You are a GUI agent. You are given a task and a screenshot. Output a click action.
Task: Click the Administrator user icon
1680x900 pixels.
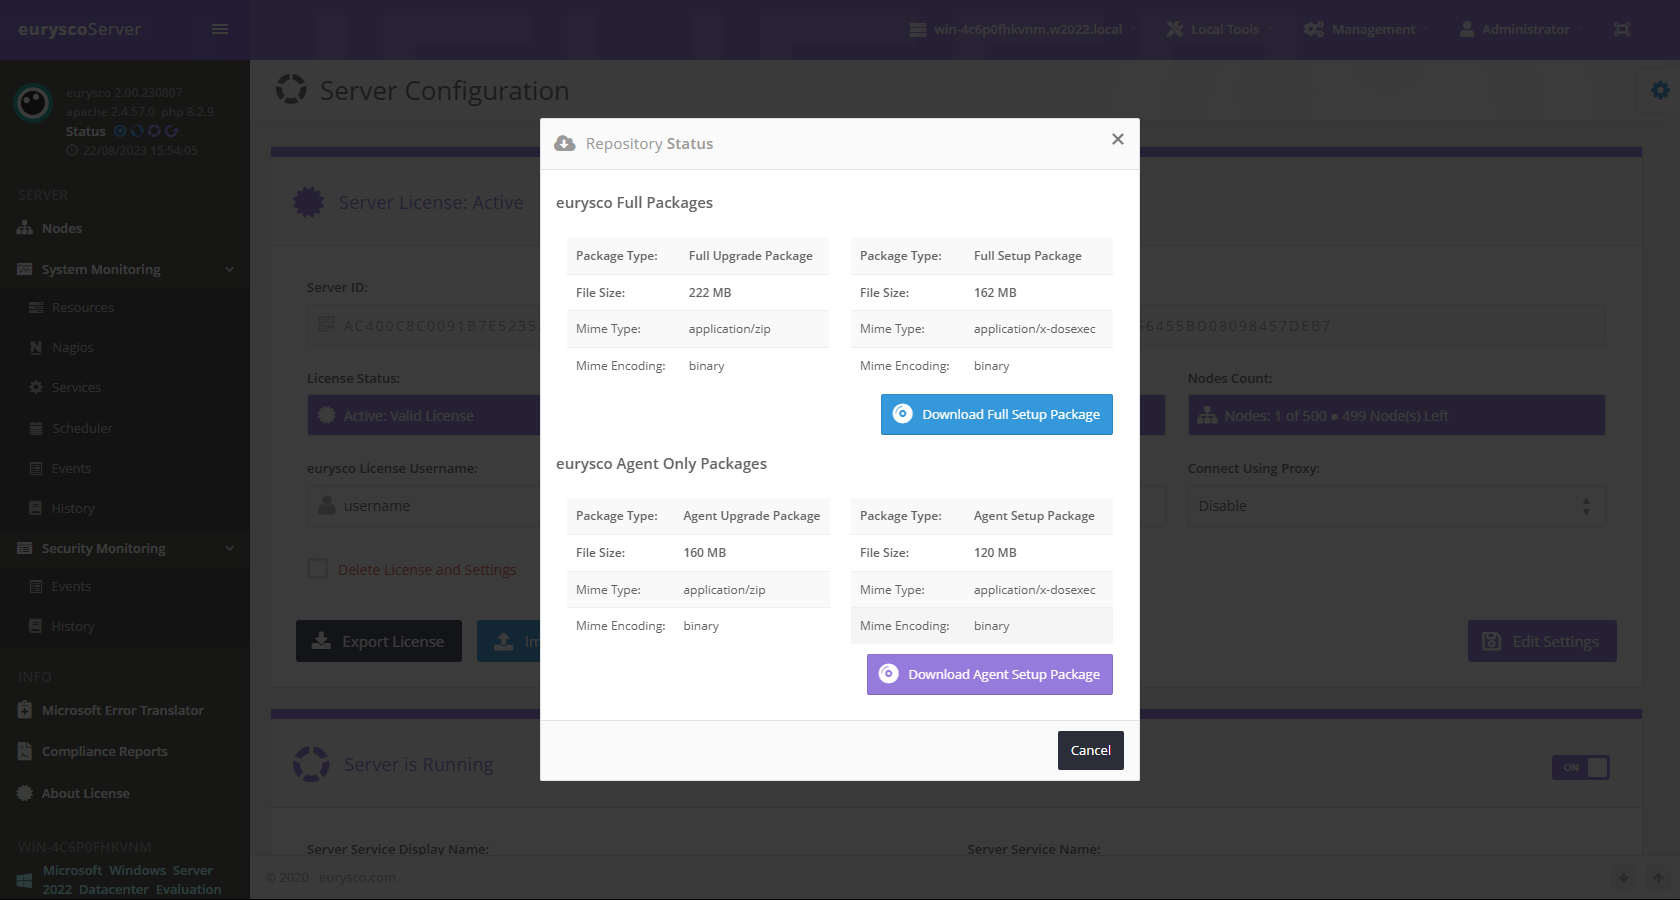[1467, 29]
